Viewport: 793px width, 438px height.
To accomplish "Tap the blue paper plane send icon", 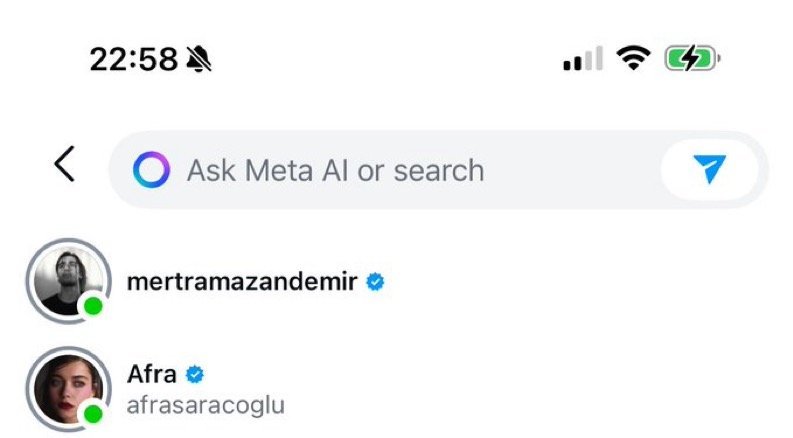I will pos(709,170).
